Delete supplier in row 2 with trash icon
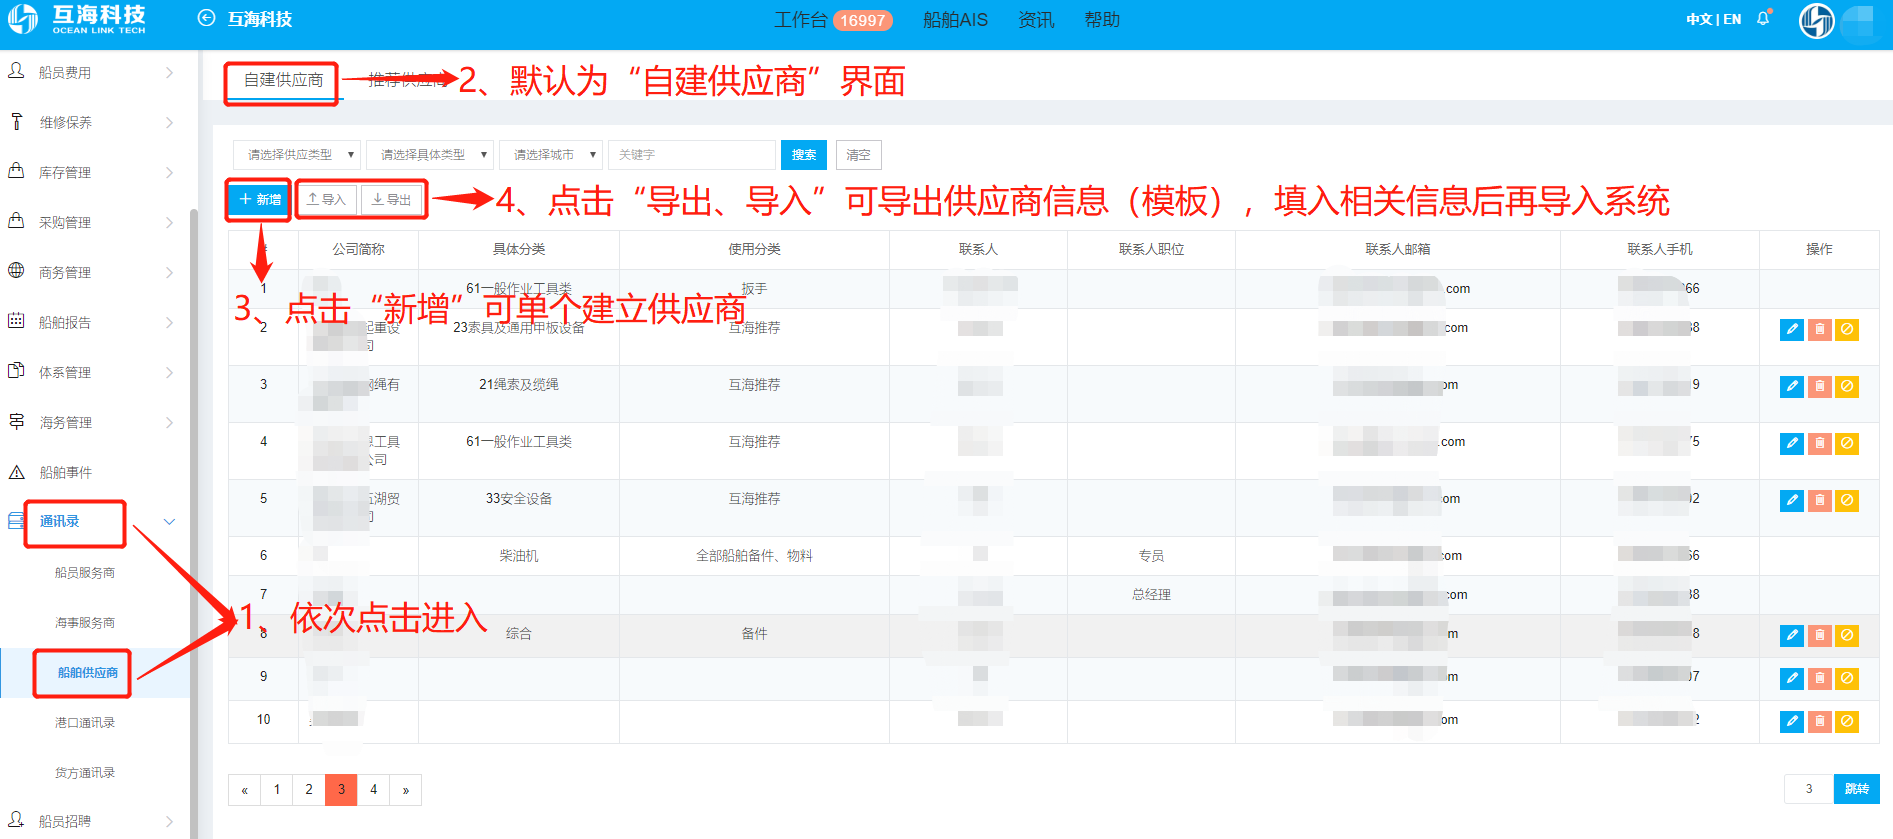This screenshot has height=839, width=1893. click(1819, 329)
